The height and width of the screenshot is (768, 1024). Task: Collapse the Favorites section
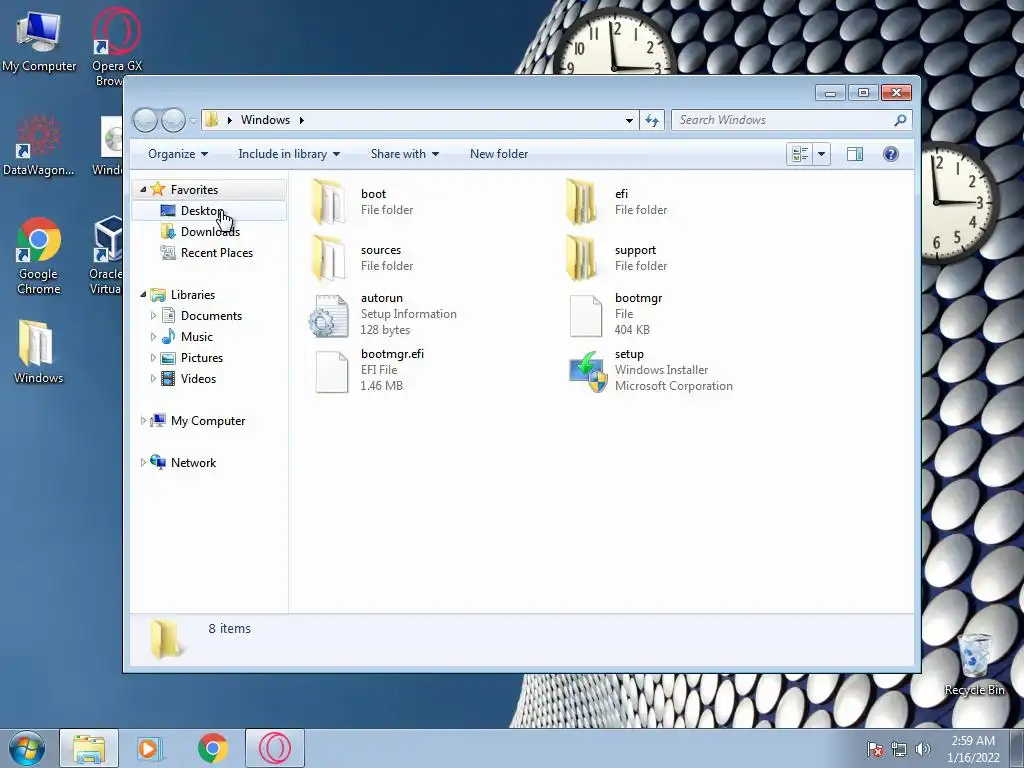(143, 189)
